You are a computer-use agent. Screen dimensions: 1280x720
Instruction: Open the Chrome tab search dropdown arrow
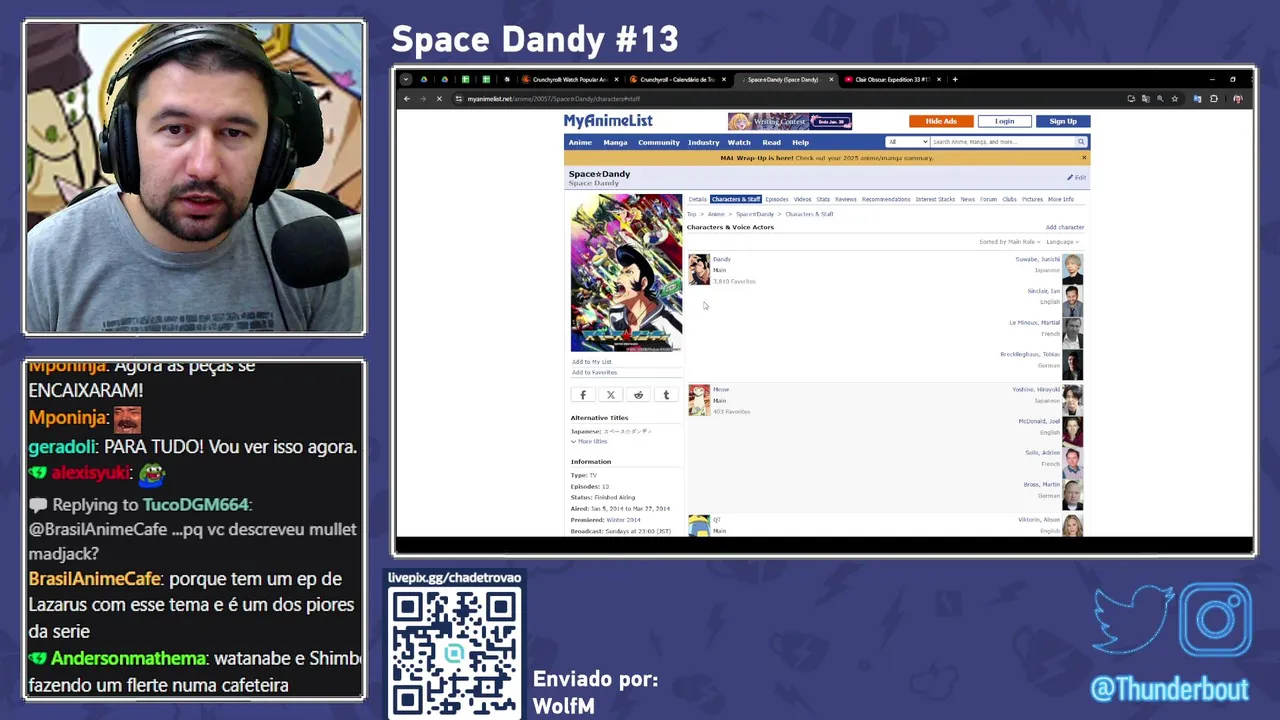[406, 79]
